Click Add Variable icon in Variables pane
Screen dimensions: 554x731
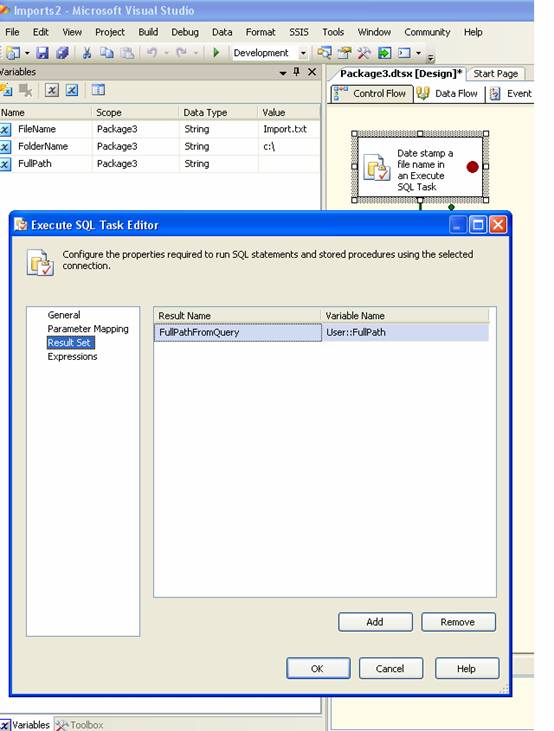click(6, 90)
